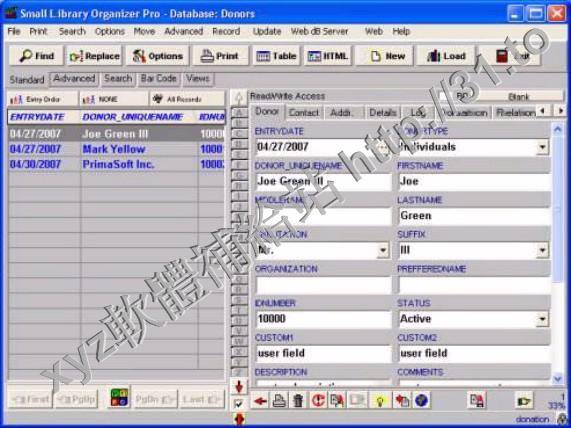
Task: Click the Find toolbar button
Action: coord(36,56)
